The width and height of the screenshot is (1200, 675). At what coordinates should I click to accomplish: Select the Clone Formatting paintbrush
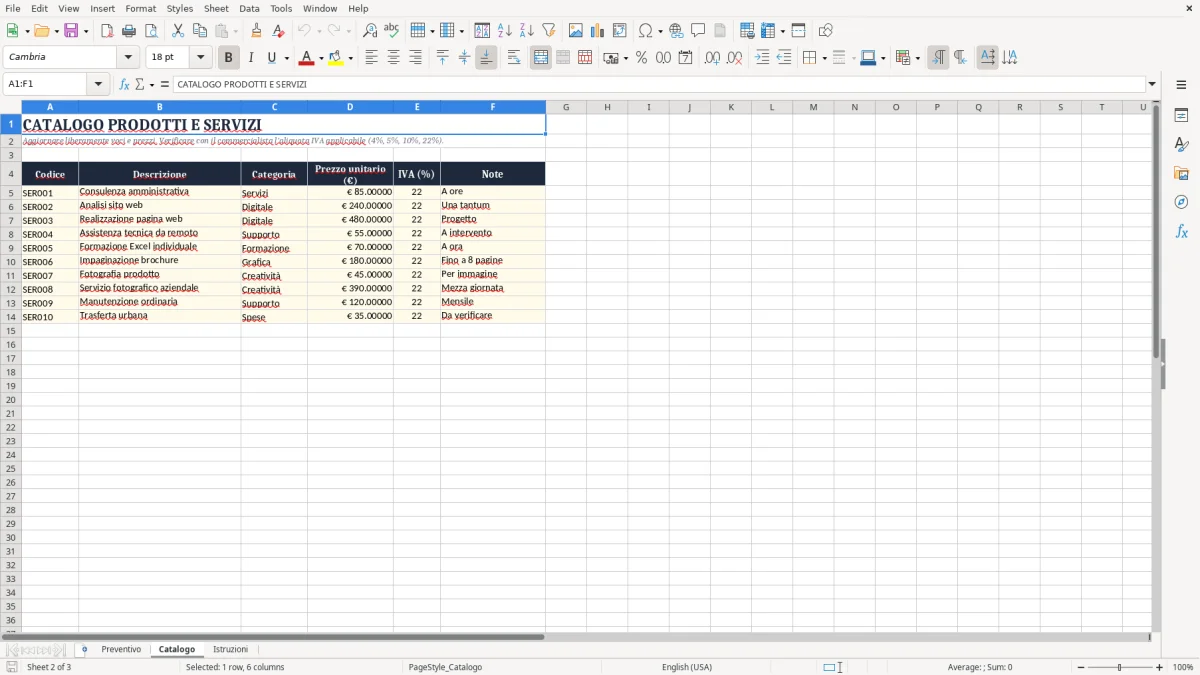point(256,31)
